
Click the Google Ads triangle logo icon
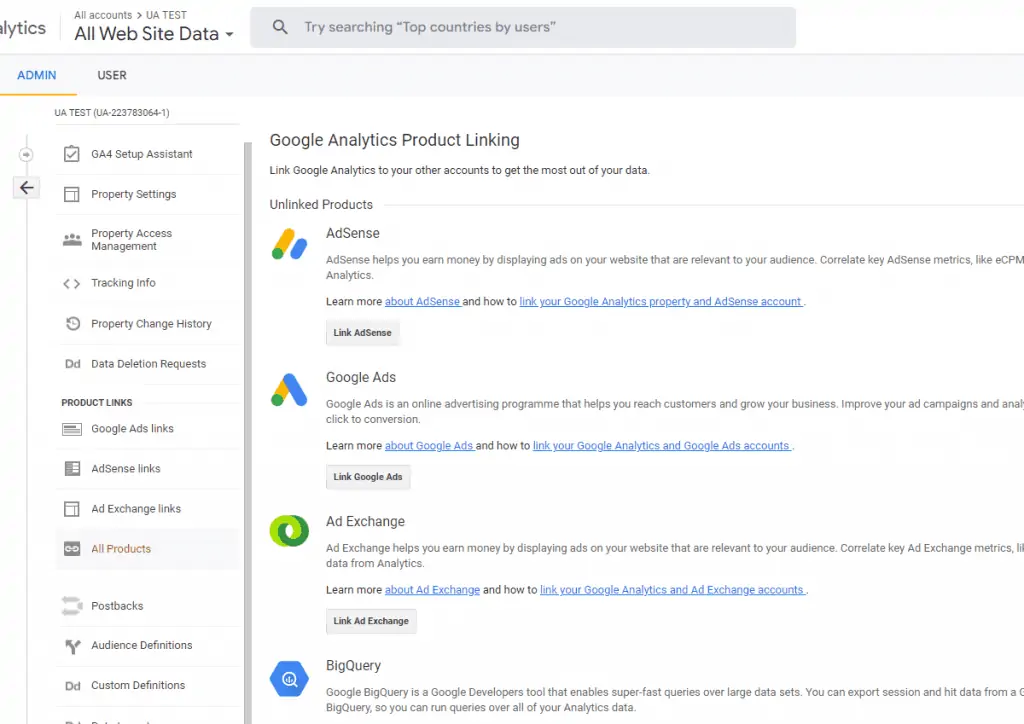pyautogui.click(x=289, y=388)
